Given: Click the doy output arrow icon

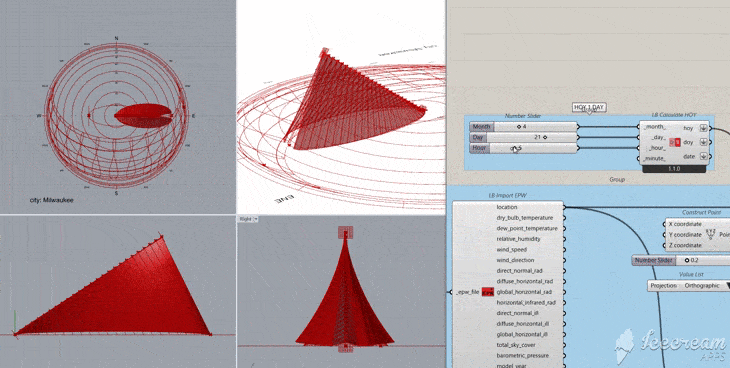Looking at the screenshot, I should pos(703,142).
